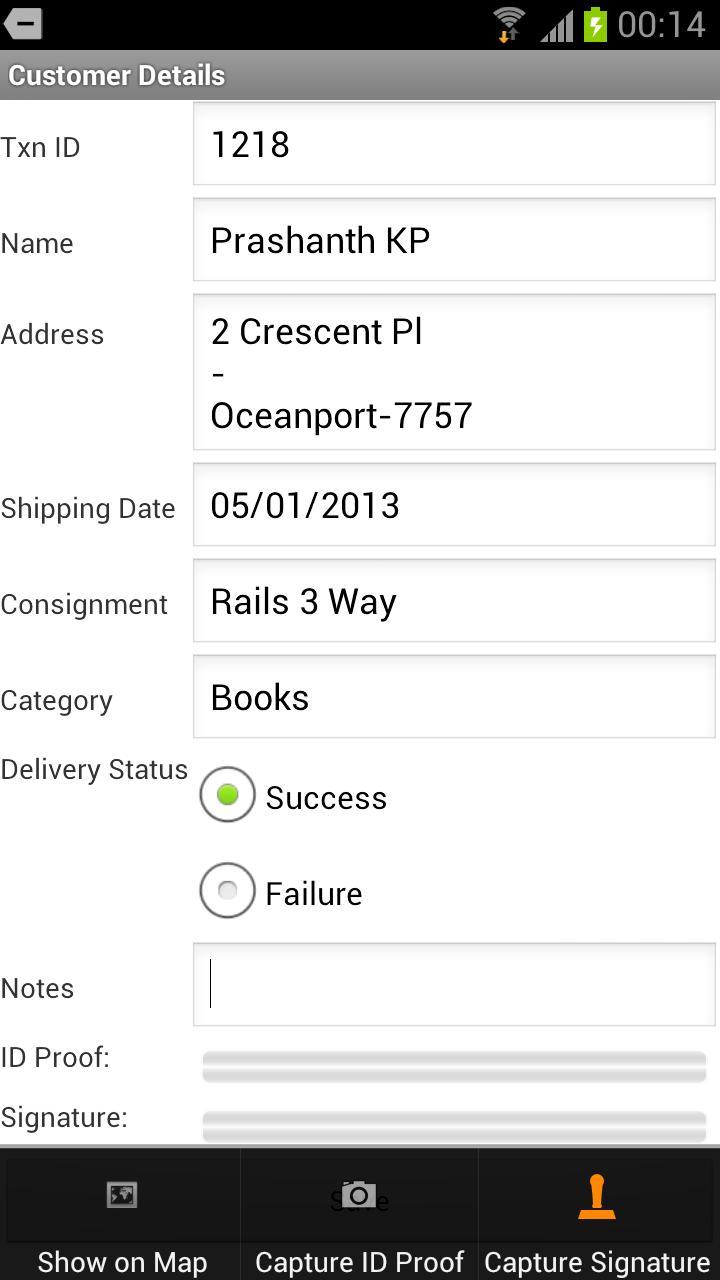
Task: Tap the Category field showing Books
Action: [454, 698]
